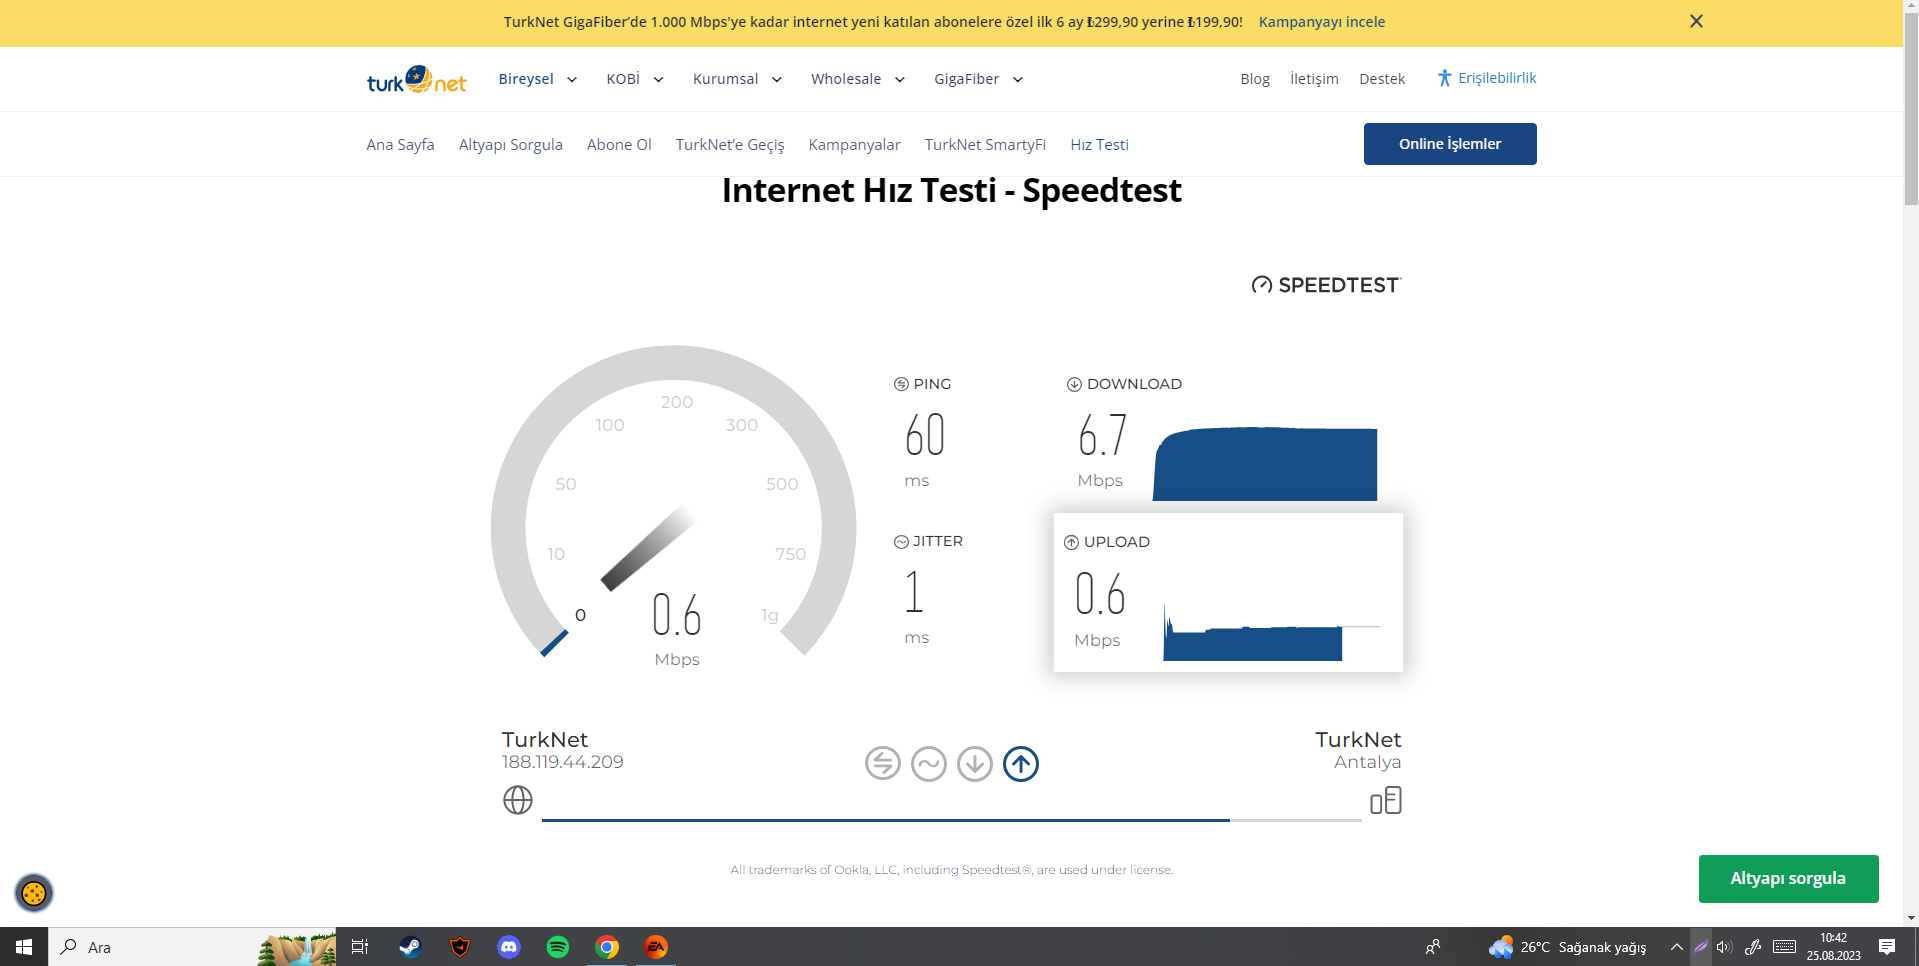The image size is (1919, 966).
Task: Click the download stage arrow icon
Action: point(975,764)
